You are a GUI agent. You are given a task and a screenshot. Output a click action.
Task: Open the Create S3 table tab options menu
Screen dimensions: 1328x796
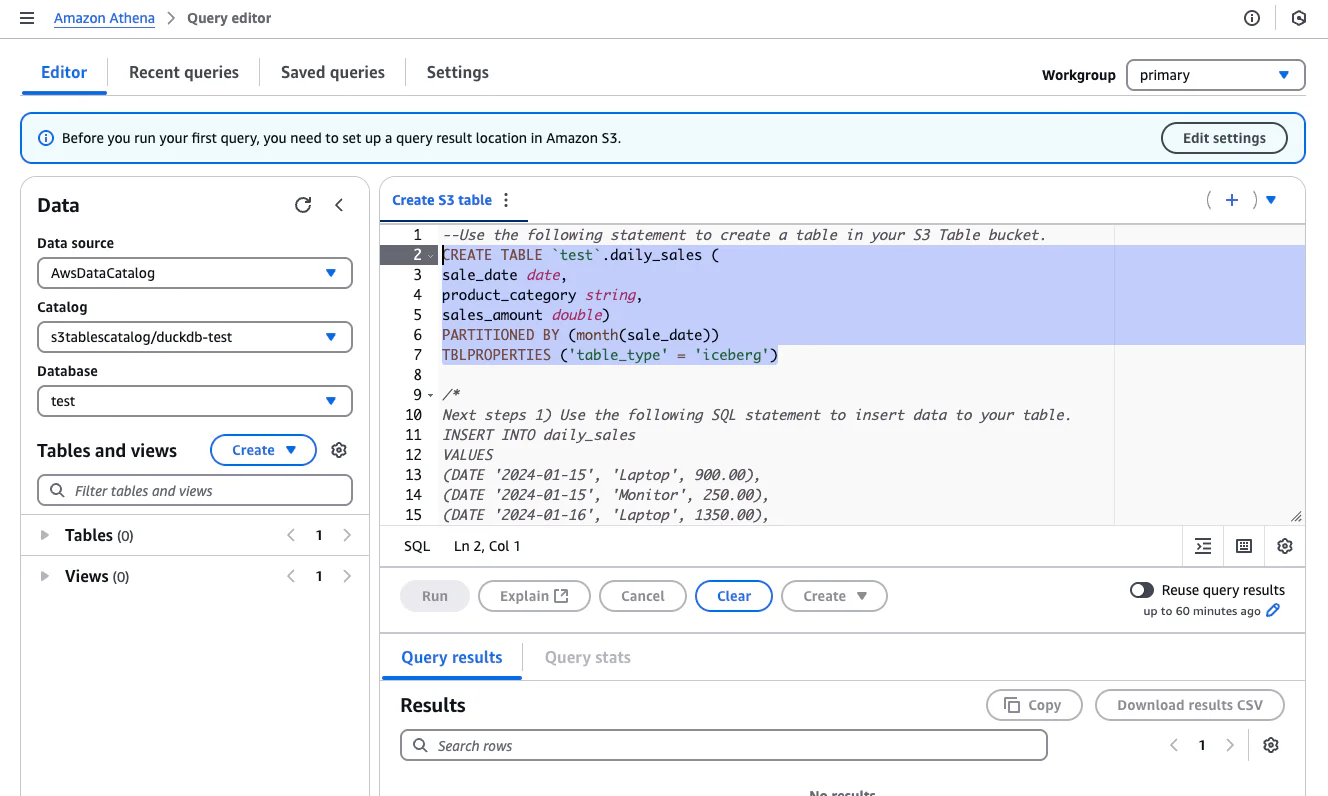coord(506,200)
